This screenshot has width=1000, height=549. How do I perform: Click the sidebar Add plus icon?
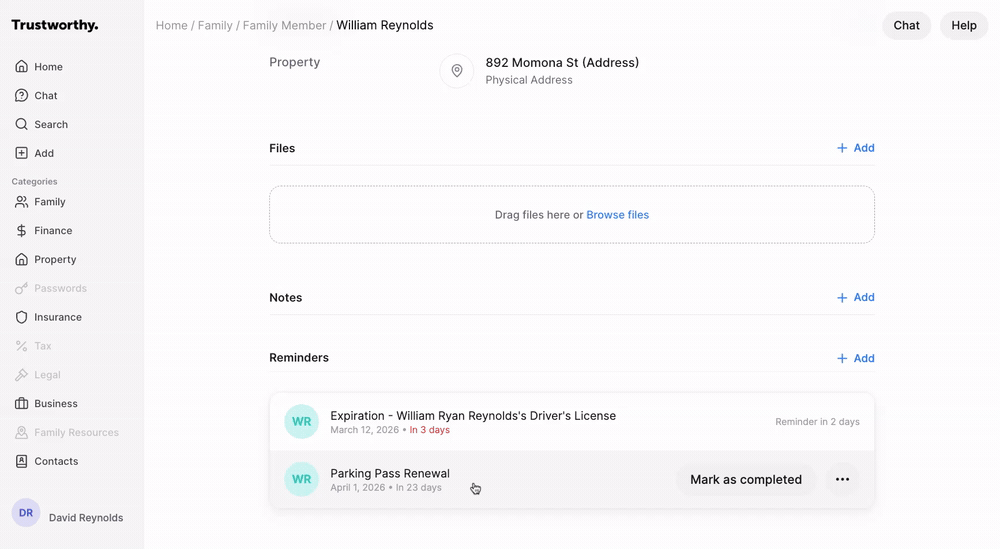pyautogui.click(x=21, y=154)
